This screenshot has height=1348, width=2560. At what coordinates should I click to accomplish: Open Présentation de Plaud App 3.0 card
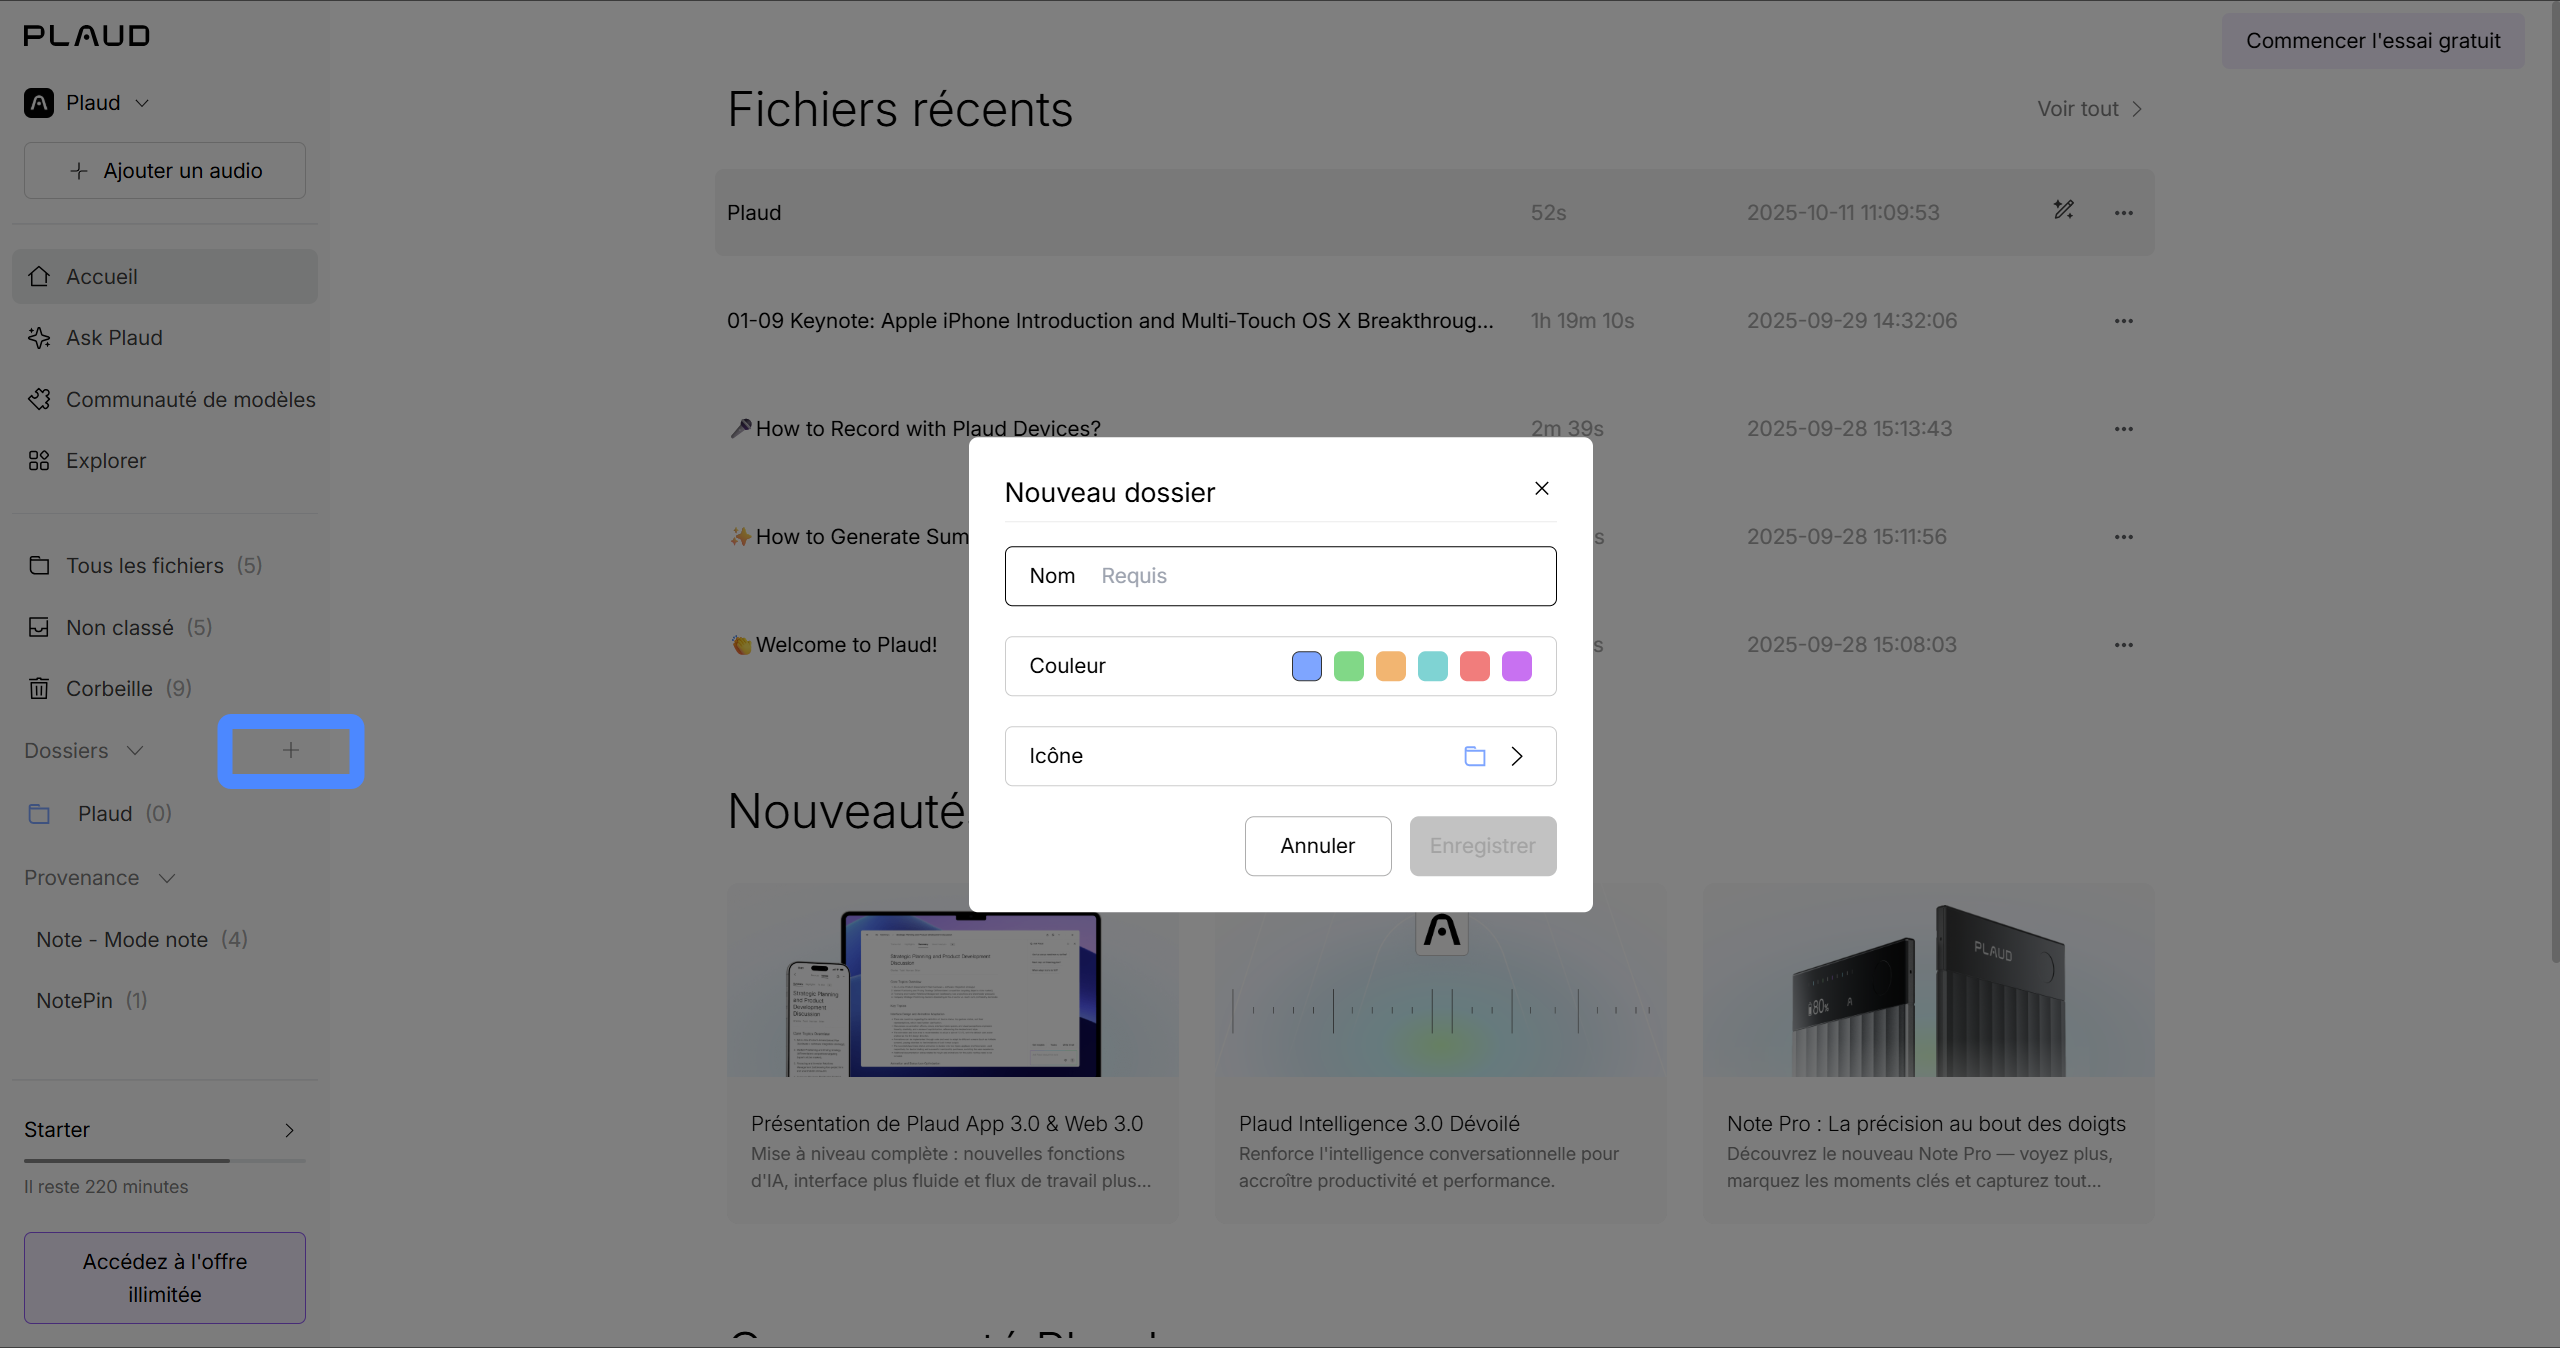[x=952, y=1052]
